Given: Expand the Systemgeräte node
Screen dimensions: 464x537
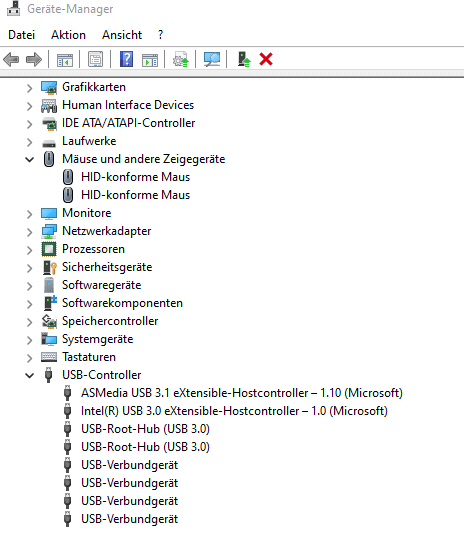Looking at the screenshot, I should click(x=29, y=340).
